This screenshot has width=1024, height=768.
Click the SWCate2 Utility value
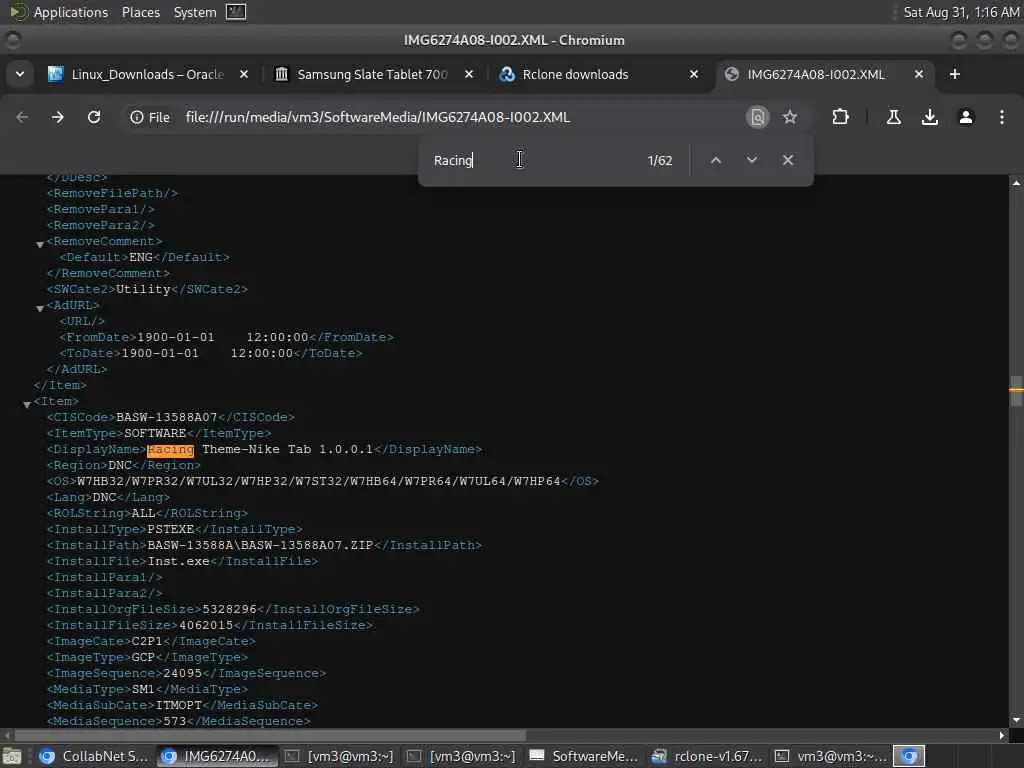pos(143,289)
